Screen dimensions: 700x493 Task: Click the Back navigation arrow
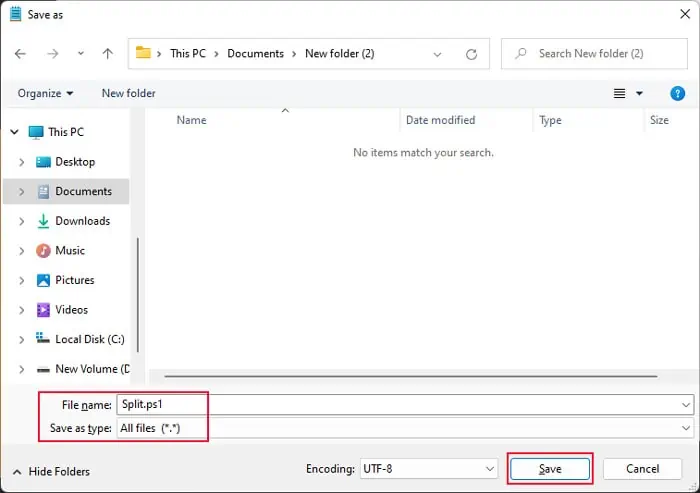pyautogui.click(x=20, y=54)
